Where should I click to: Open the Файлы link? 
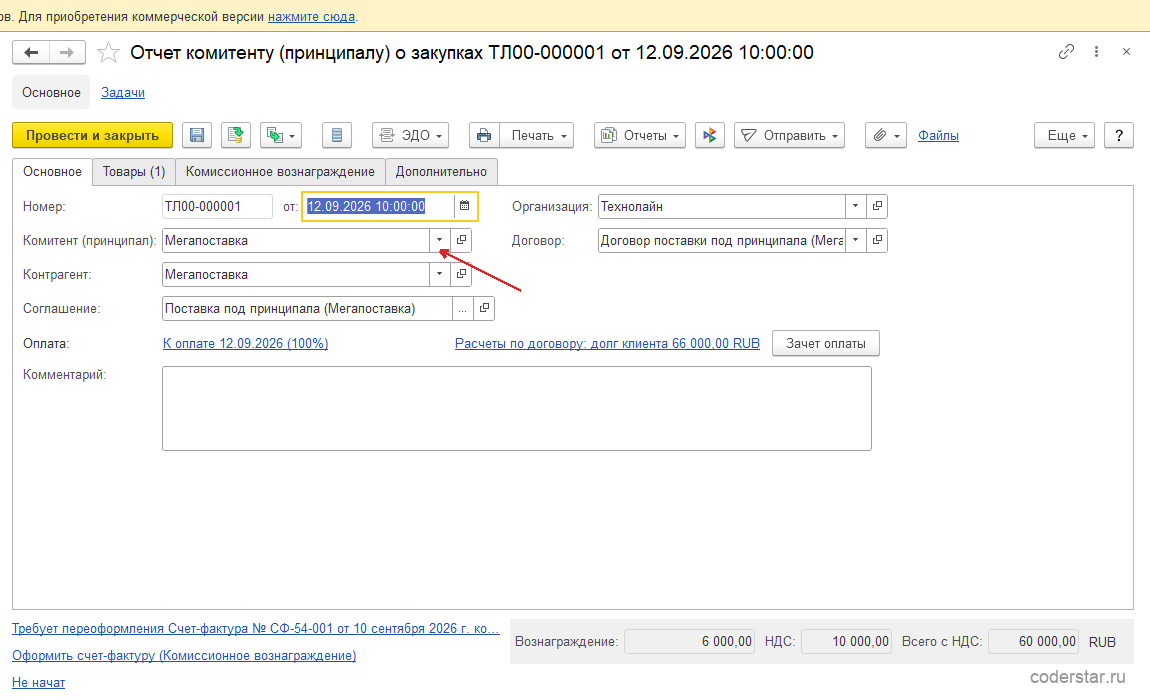(x=938, y=135)
